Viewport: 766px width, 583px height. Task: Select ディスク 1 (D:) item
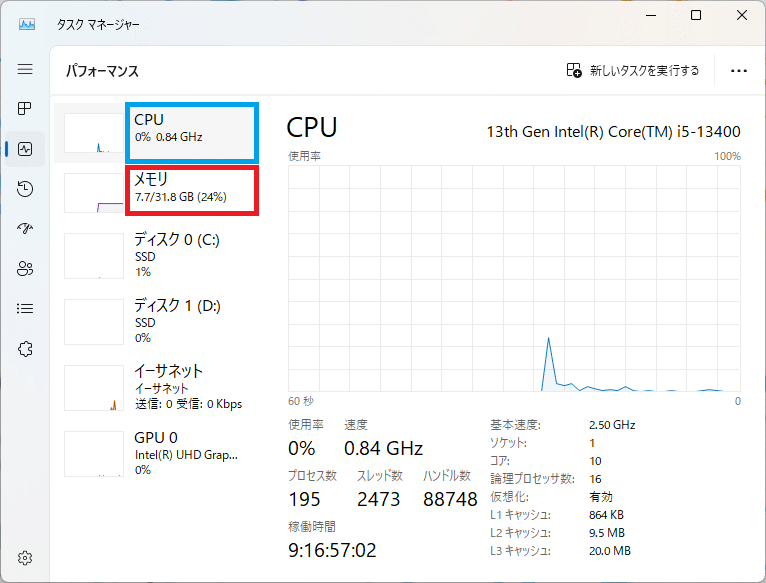156,322
